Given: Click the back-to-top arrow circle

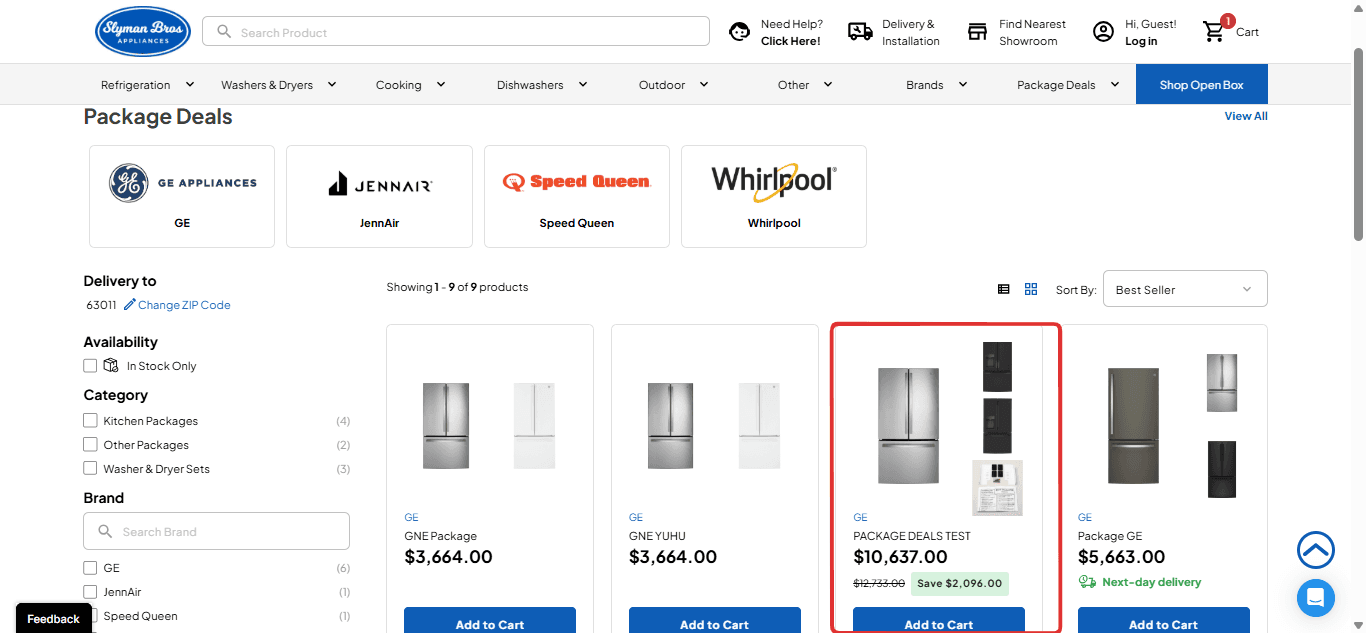Looking at the screenshot, I should 1316,549.
